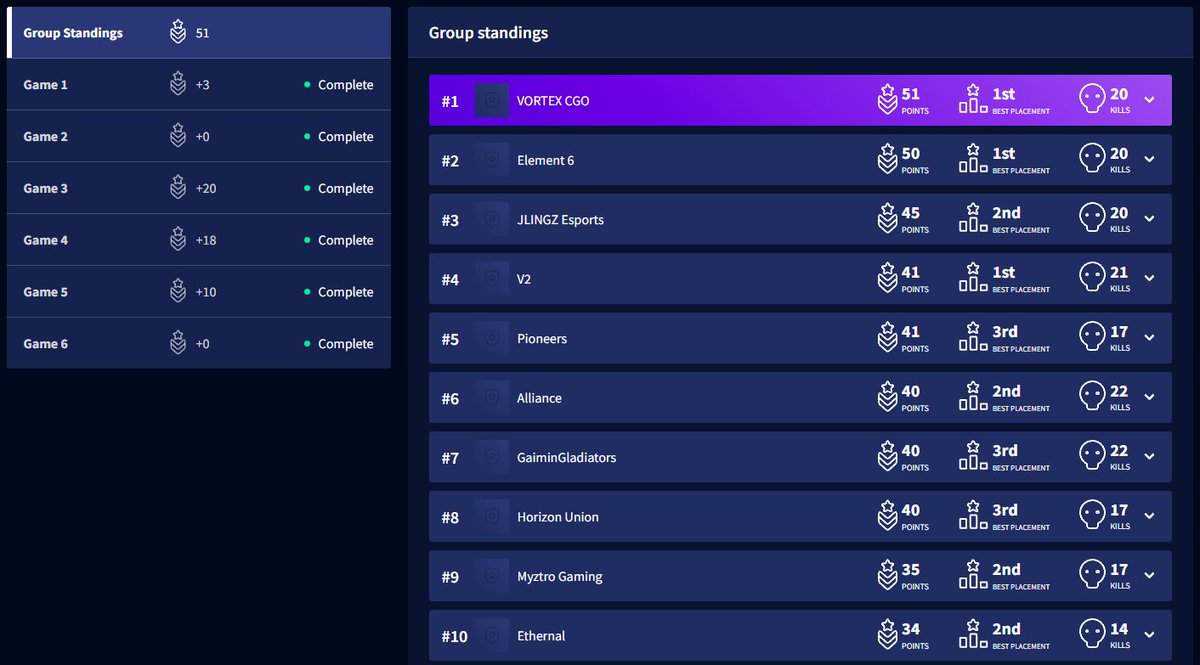Select Game 1 in sidebar

[x=199, y=85]
